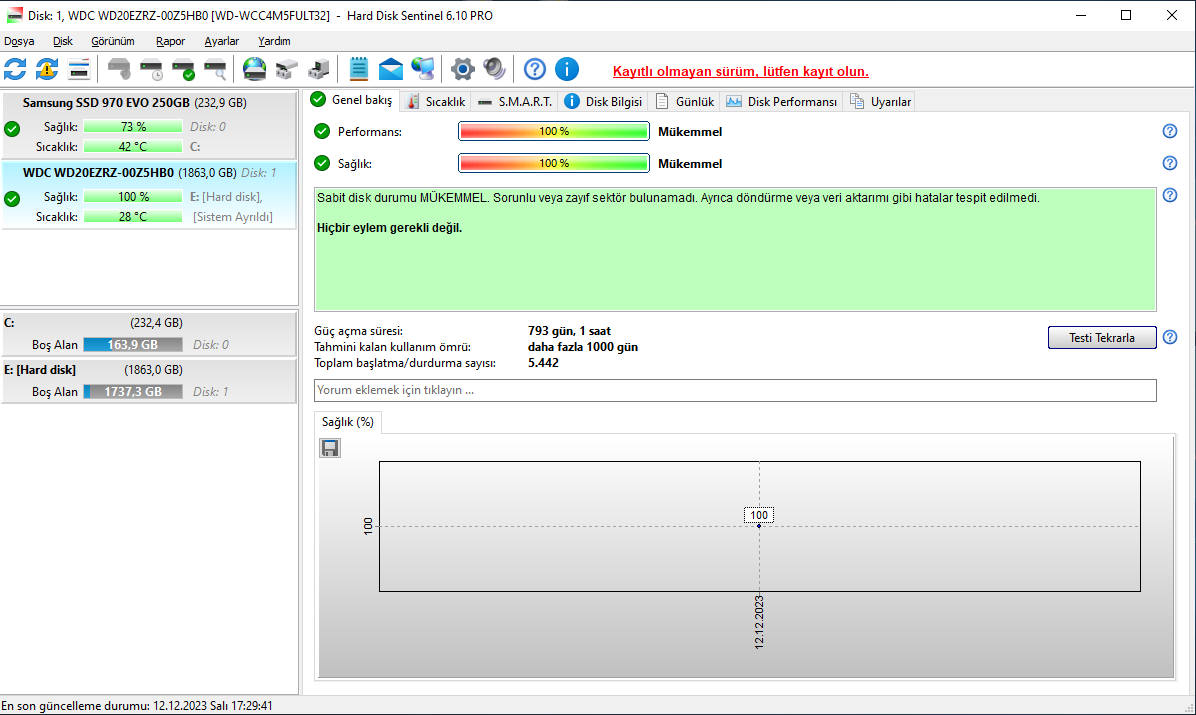Click help icon beside Performans row

pyautogui.click(x=1169, y=131)
